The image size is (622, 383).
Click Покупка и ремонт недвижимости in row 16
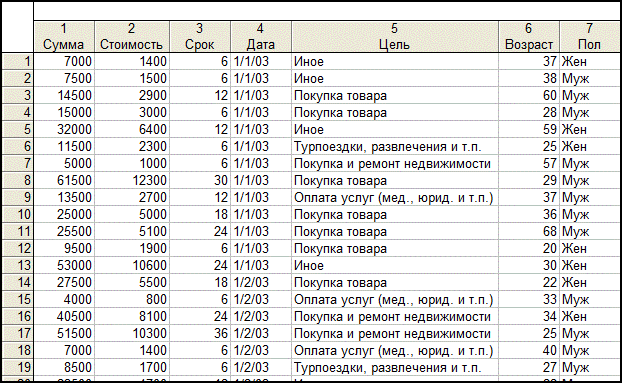click(395, 316)
